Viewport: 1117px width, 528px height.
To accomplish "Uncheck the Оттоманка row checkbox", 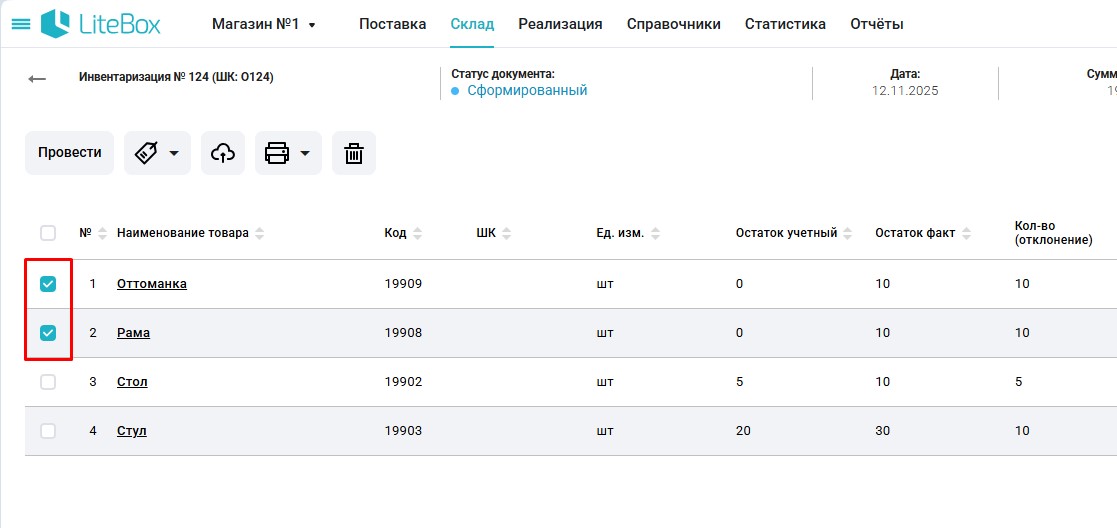I will pyautogui.click(x=48, y=284).
